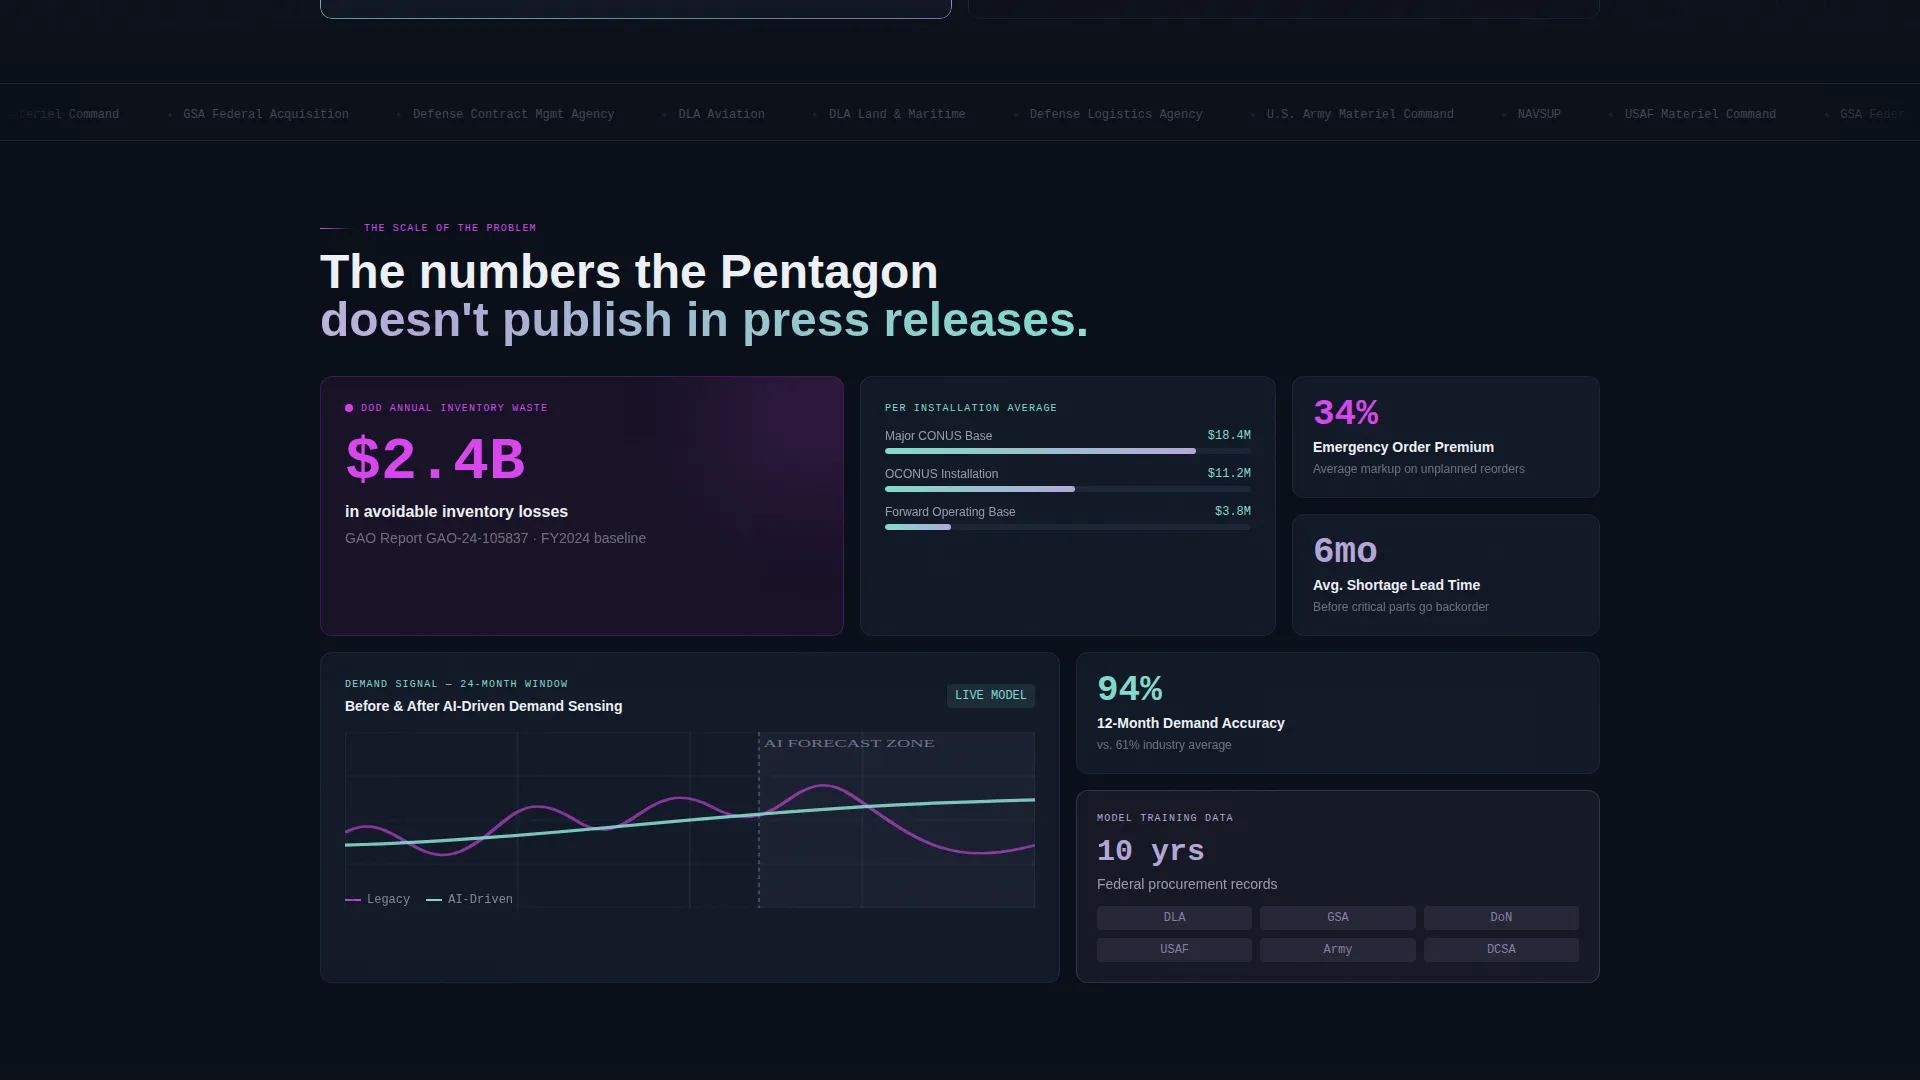Click the OCONUS Installation progress bar
Image resolution: width=1920 pixels, height=1080 pixels.
[x=1068, y=489]
